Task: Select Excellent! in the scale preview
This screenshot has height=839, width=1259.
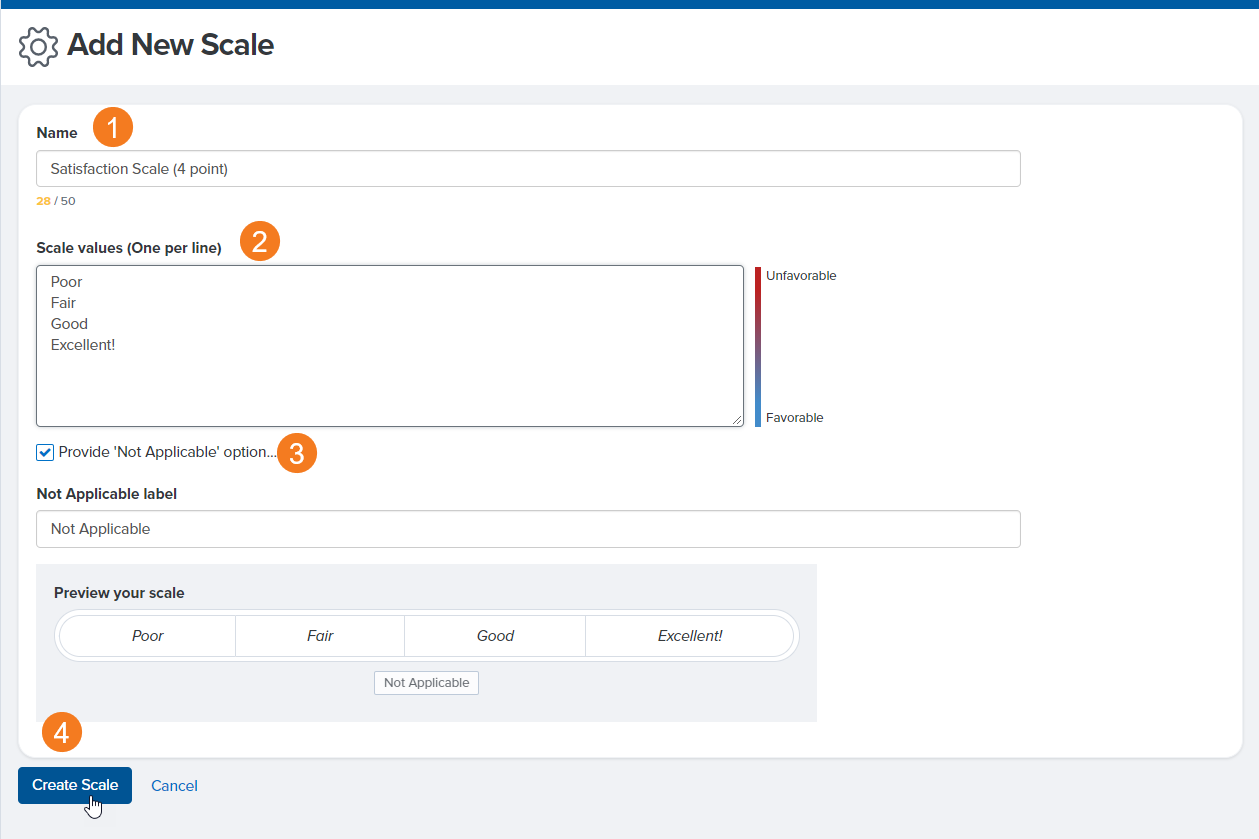Action: (x=690, y=635)
